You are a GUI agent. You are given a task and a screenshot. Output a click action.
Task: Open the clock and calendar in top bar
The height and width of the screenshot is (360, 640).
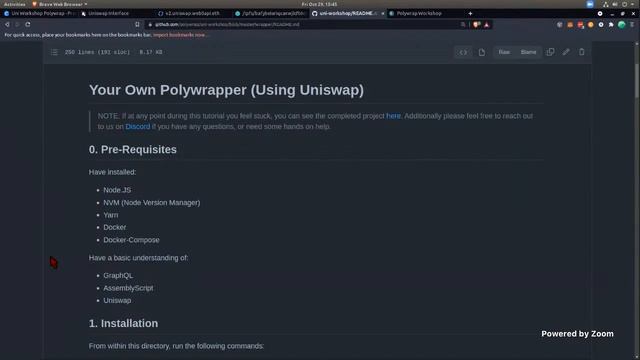click(319, 4)
